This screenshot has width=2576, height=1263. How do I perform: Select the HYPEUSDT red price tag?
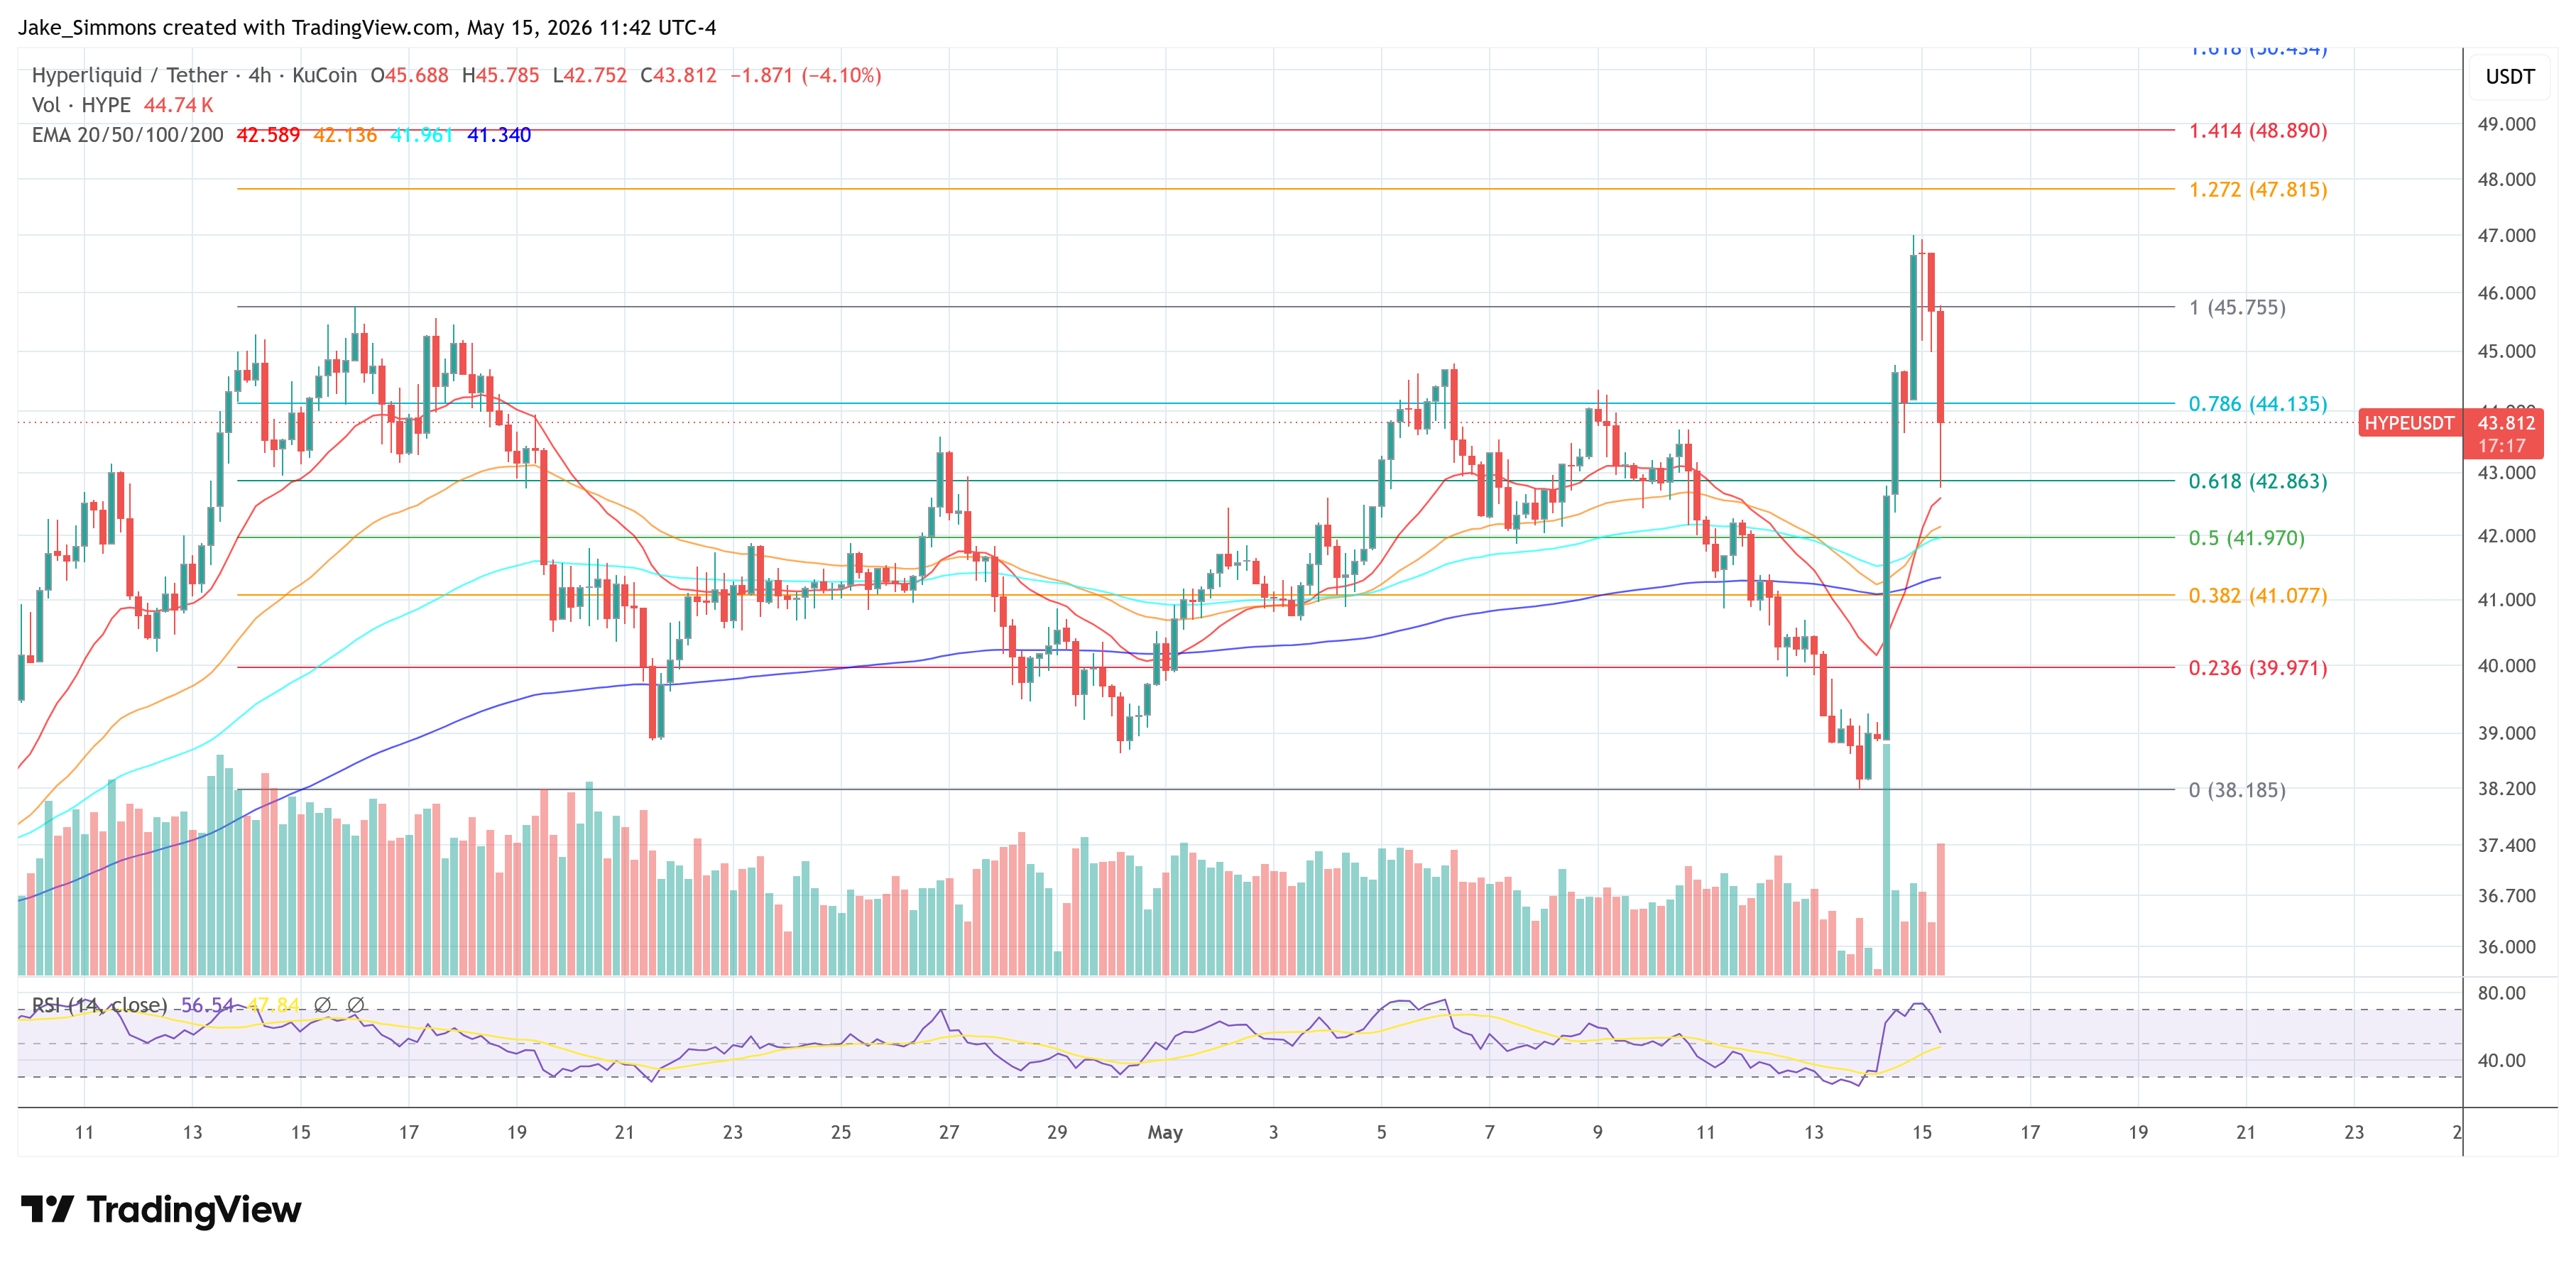click(x=2408, y=423)
